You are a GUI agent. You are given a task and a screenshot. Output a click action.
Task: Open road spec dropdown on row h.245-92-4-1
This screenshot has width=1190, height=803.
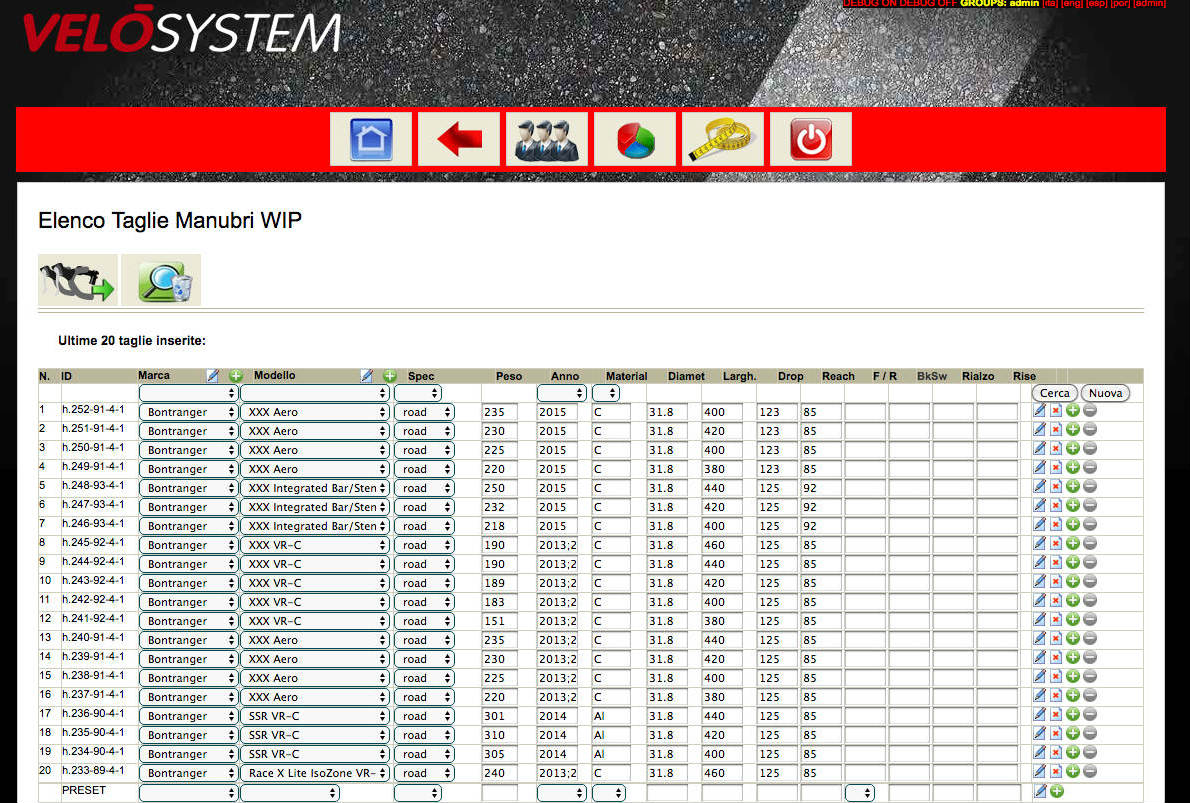(424, 545)
